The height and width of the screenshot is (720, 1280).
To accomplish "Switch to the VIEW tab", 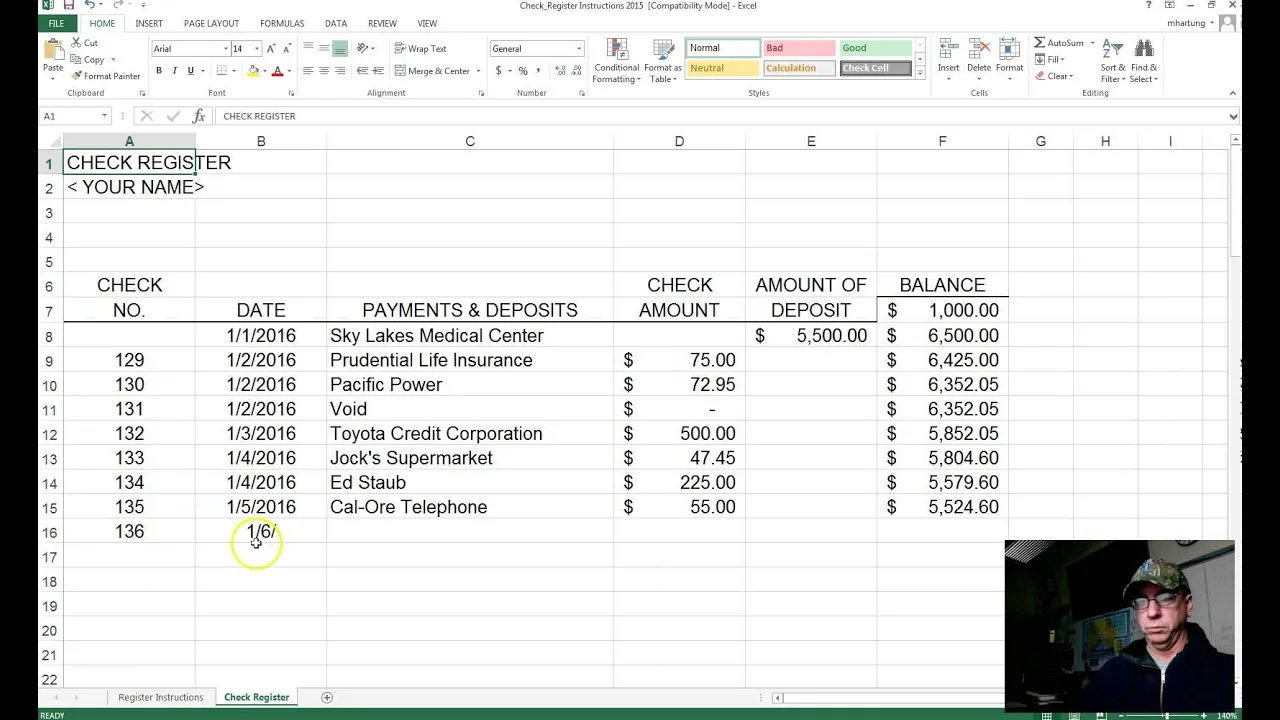I will coord(427,23).
